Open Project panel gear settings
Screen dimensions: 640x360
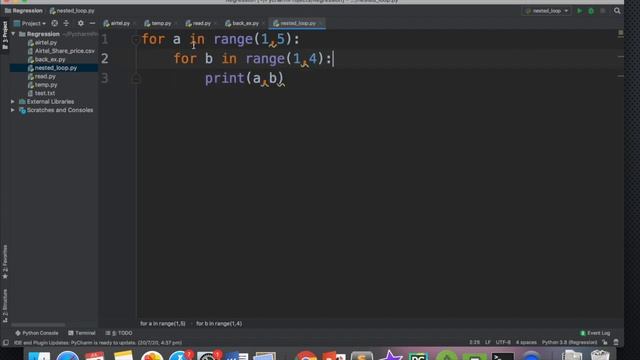[80, 24]
